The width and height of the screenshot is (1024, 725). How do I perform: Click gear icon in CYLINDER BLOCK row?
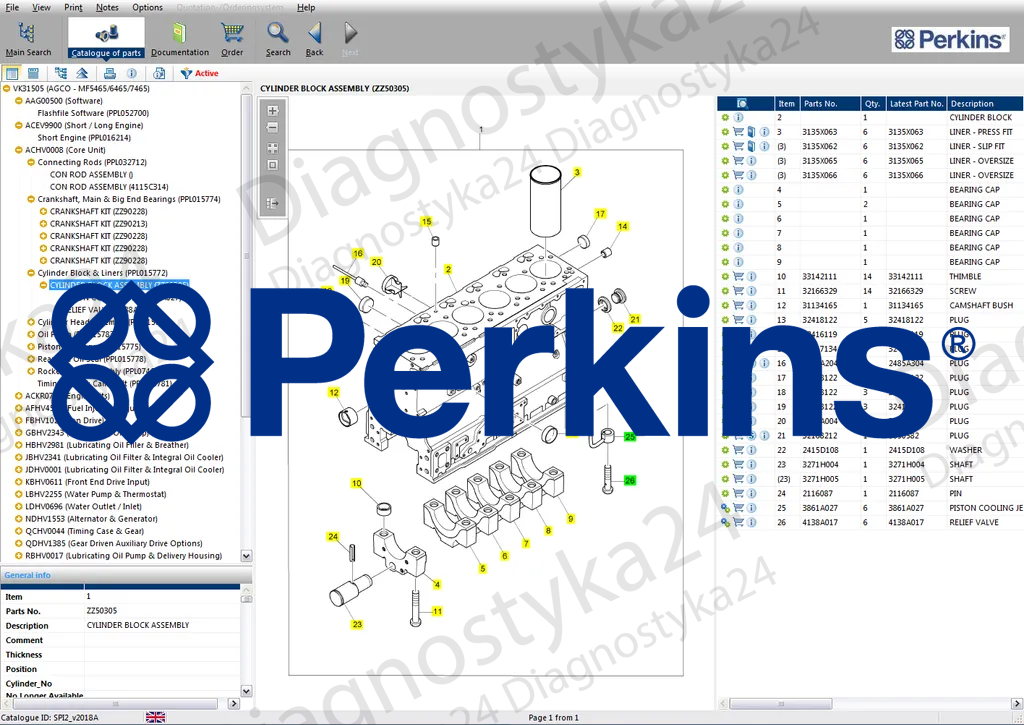[x=725, y=118]
